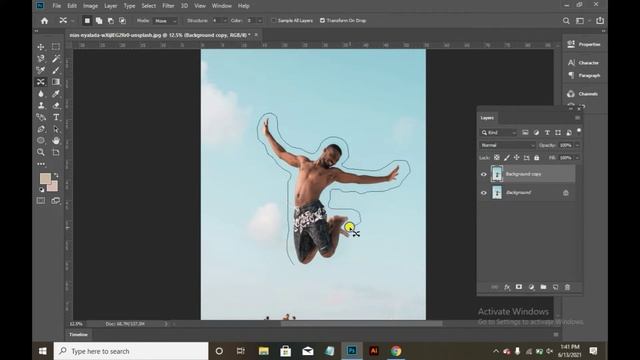Add a layer mask
640x360 pixels.
519,287
